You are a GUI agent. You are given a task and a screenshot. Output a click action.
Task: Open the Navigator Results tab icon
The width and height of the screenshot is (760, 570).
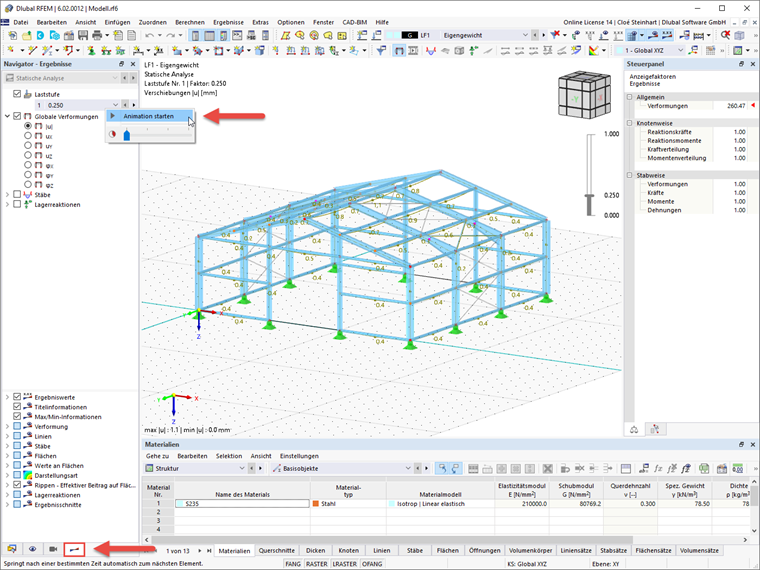[75, 549]
